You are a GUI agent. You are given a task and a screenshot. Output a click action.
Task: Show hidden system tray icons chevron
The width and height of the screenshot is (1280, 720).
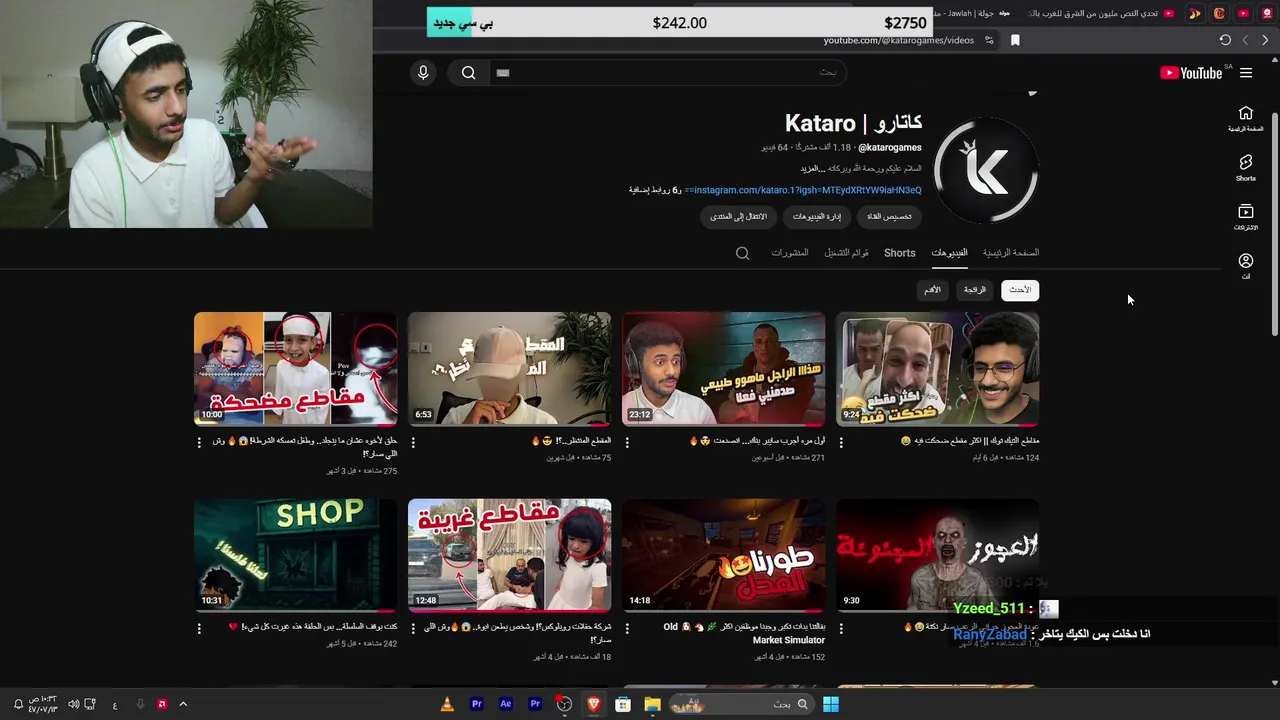[x=183, y=704]
